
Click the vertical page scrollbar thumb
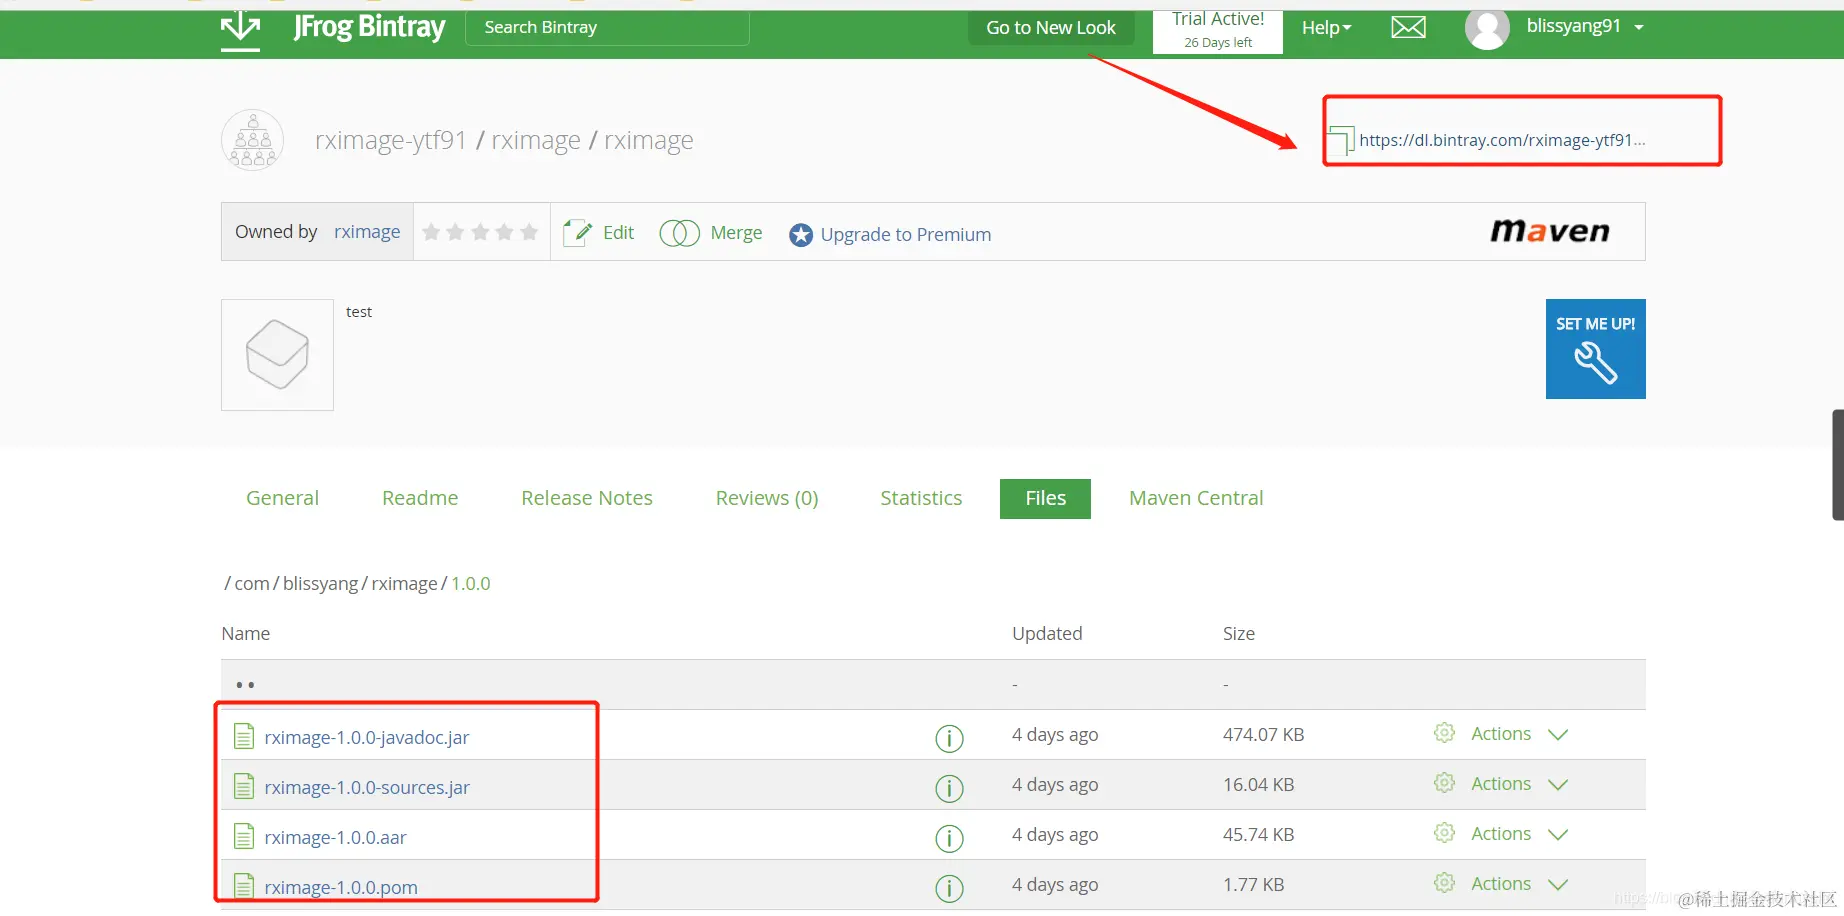pos(1838,465)
